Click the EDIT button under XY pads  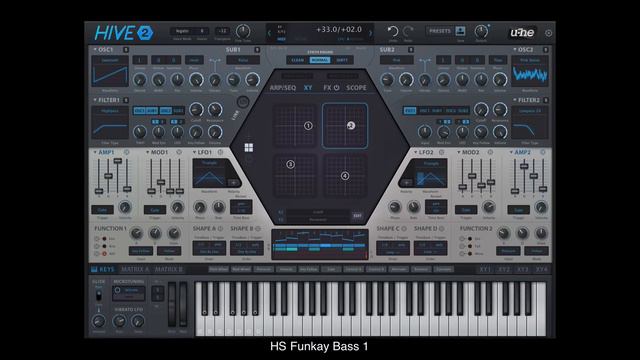click(357, 216)
